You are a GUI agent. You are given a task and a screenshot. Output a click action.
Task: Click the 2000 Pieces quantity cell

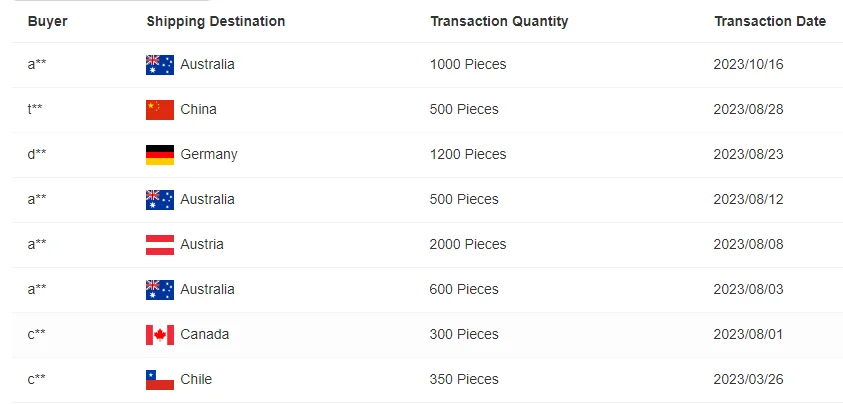(468, 245)
